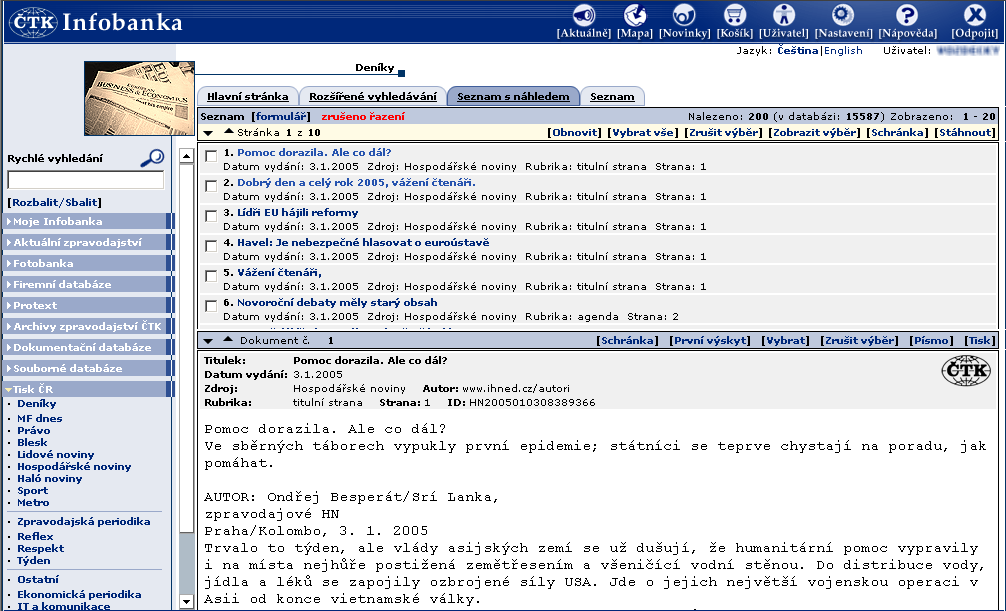Open Nastavení gear icon
1006x611 pixels.
pos(843,15)
